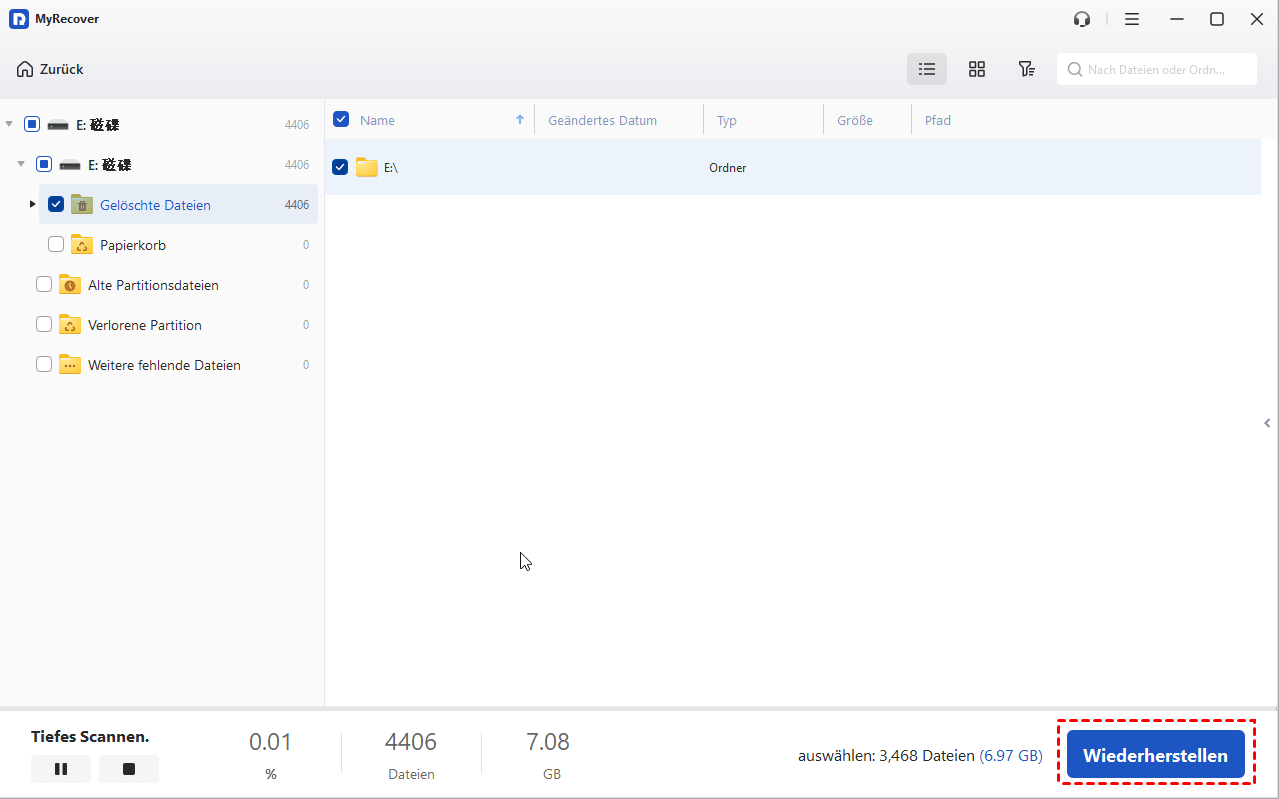Screen dimensions: 1279x799
Task: Enable the Verlorene Partition checkbox
Action: [x=44, y=324]
